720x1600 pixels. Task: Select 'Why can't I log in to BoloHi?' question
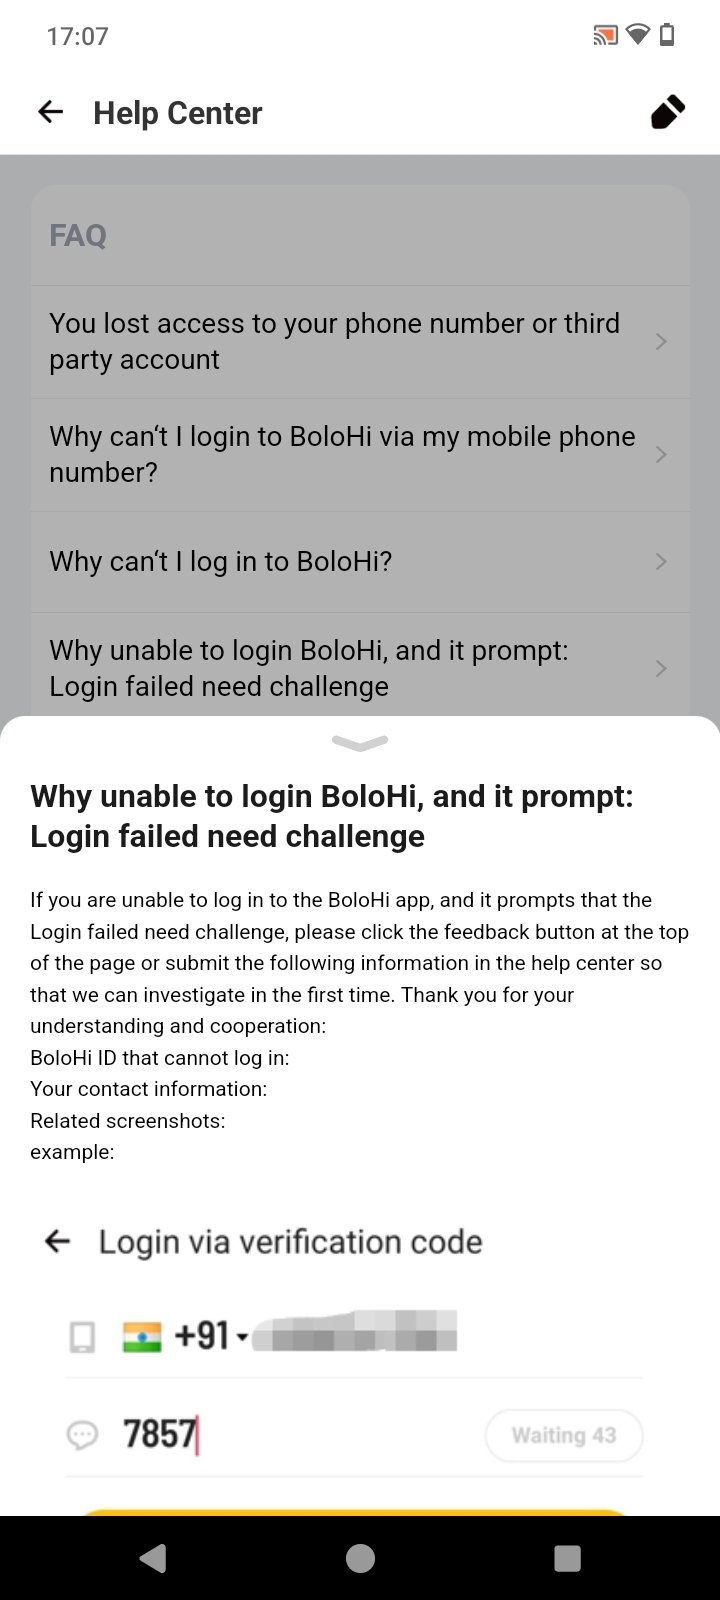[221, 561]
